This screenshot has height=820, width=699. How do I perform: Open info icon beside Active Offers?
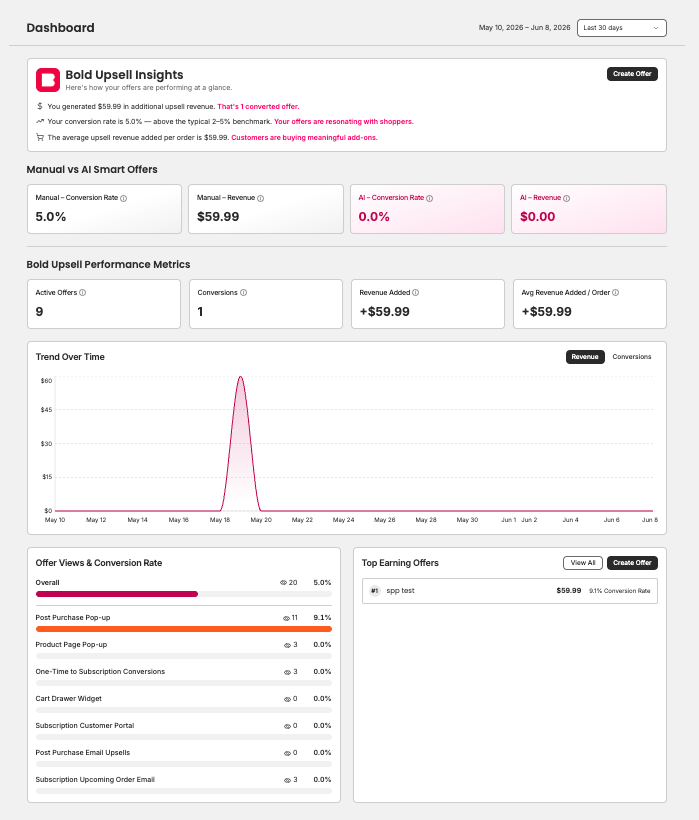point(83,292)
